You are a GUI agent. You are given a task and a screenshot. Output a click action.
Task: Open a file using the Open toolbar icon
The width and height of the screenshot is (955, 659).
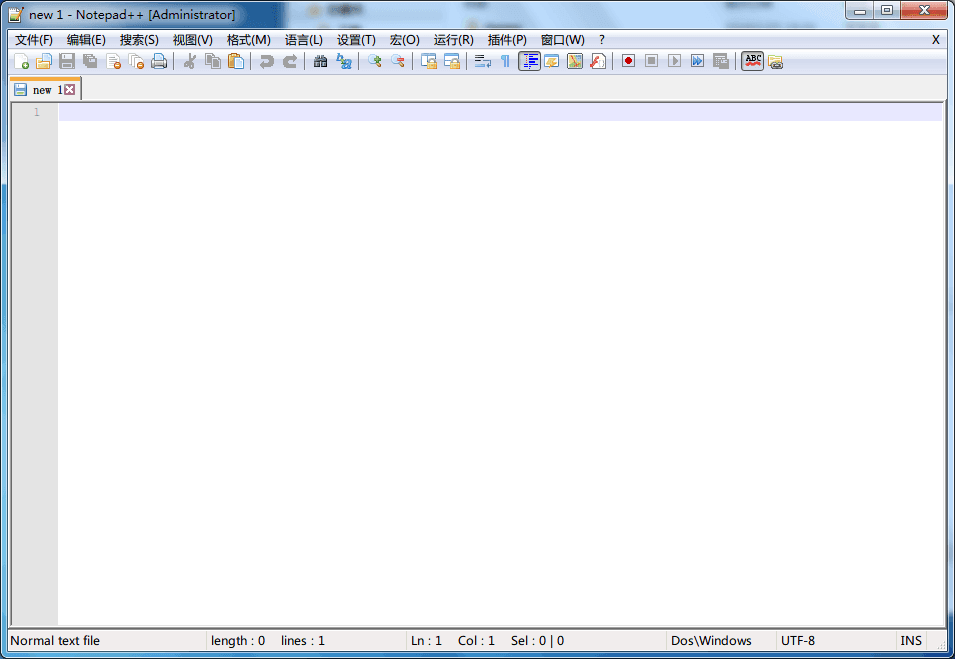pyautogui.click(x=43, y=61)
